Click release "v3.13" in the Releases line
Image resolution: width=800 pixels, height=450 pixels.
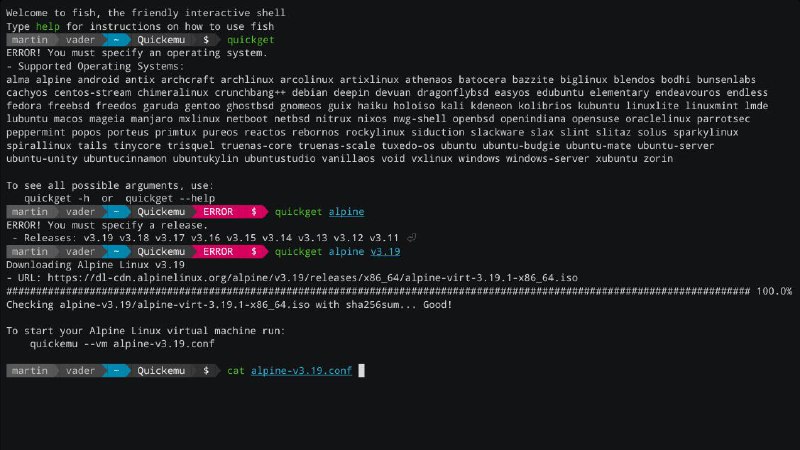pos(313,238)
